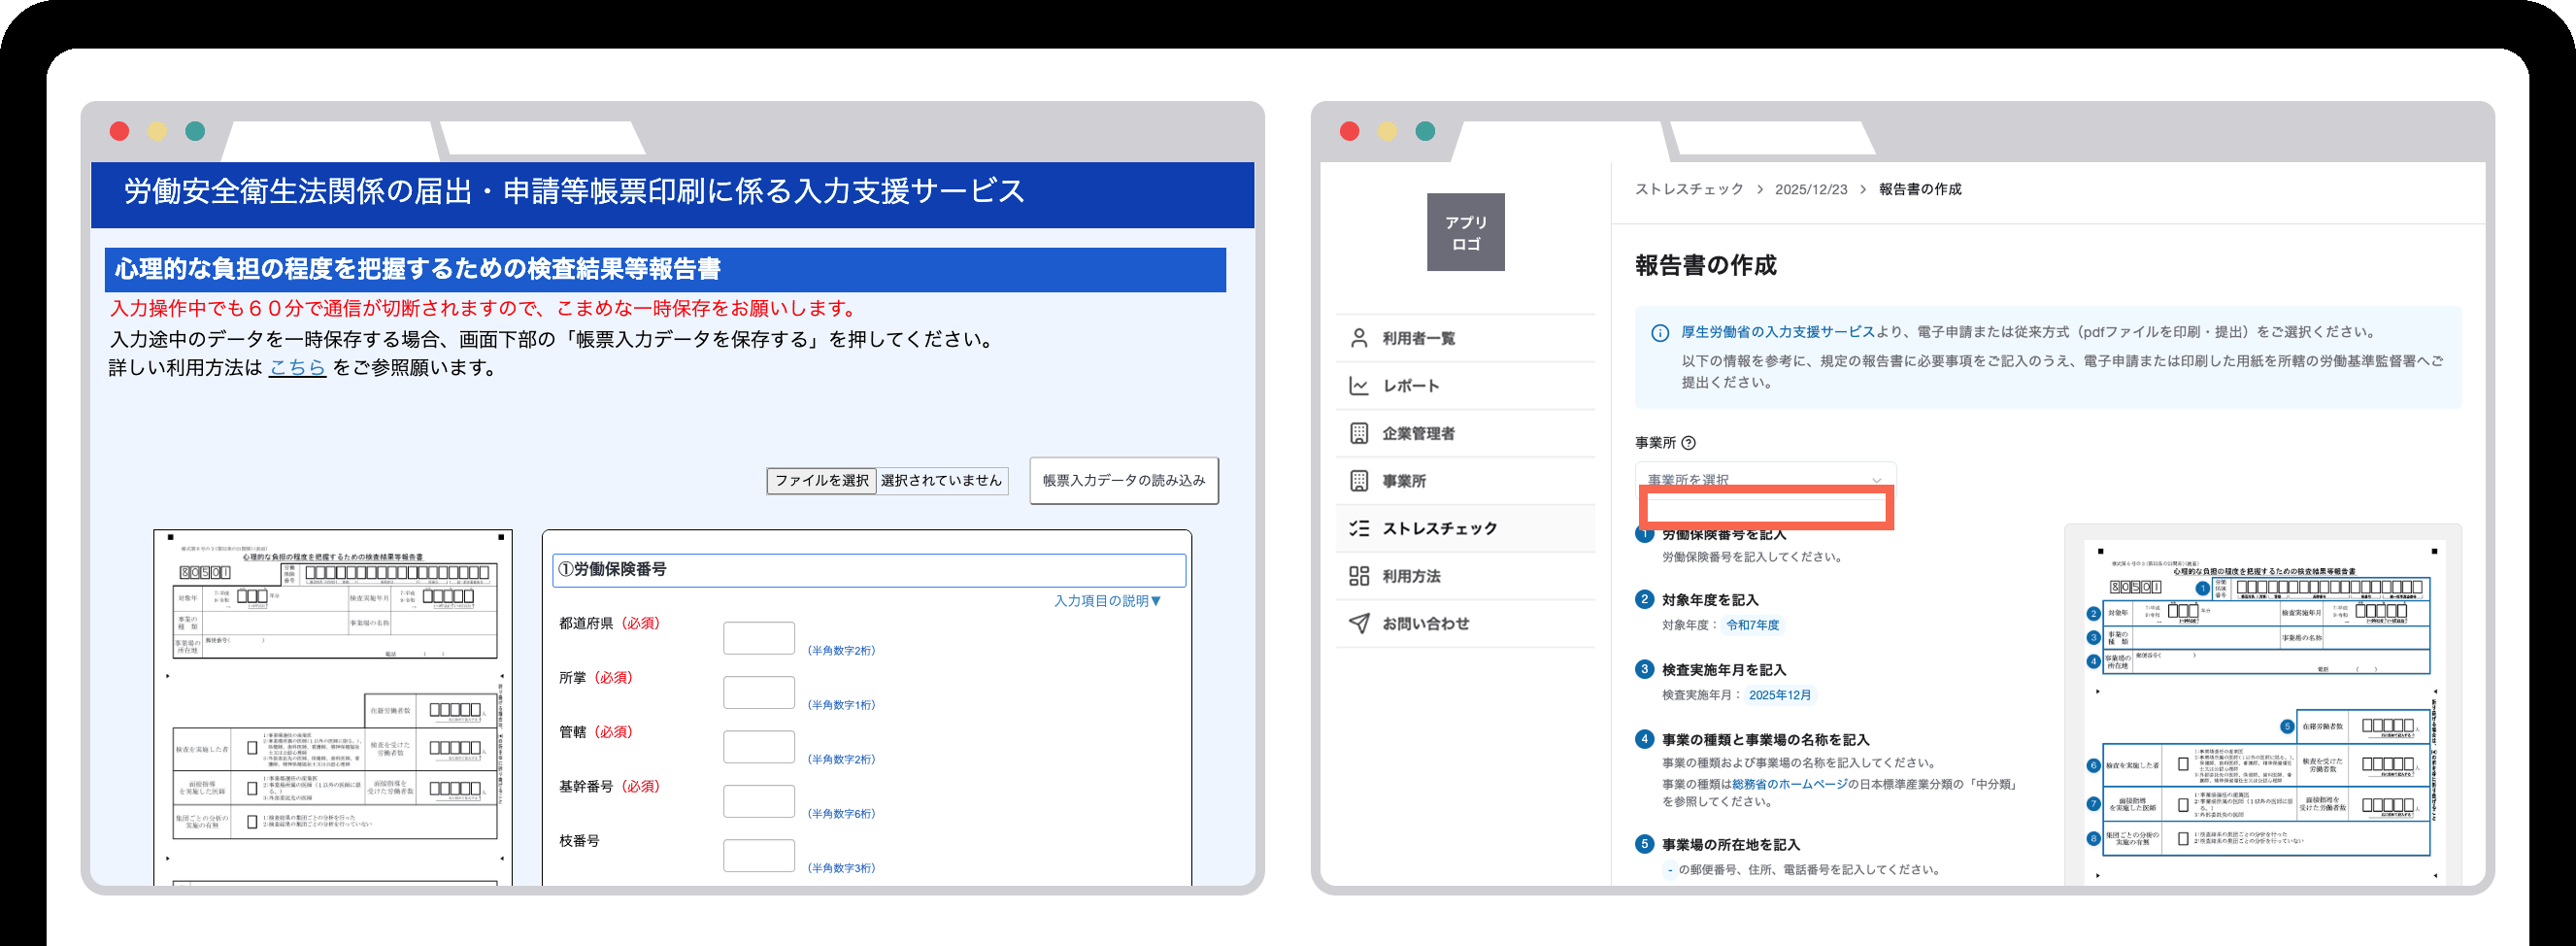Image resolution: width=2576 pixels, height=946 pixels.
Task: Click the 2025/12/23 breadcrumb item
Action: [1810, 189]
